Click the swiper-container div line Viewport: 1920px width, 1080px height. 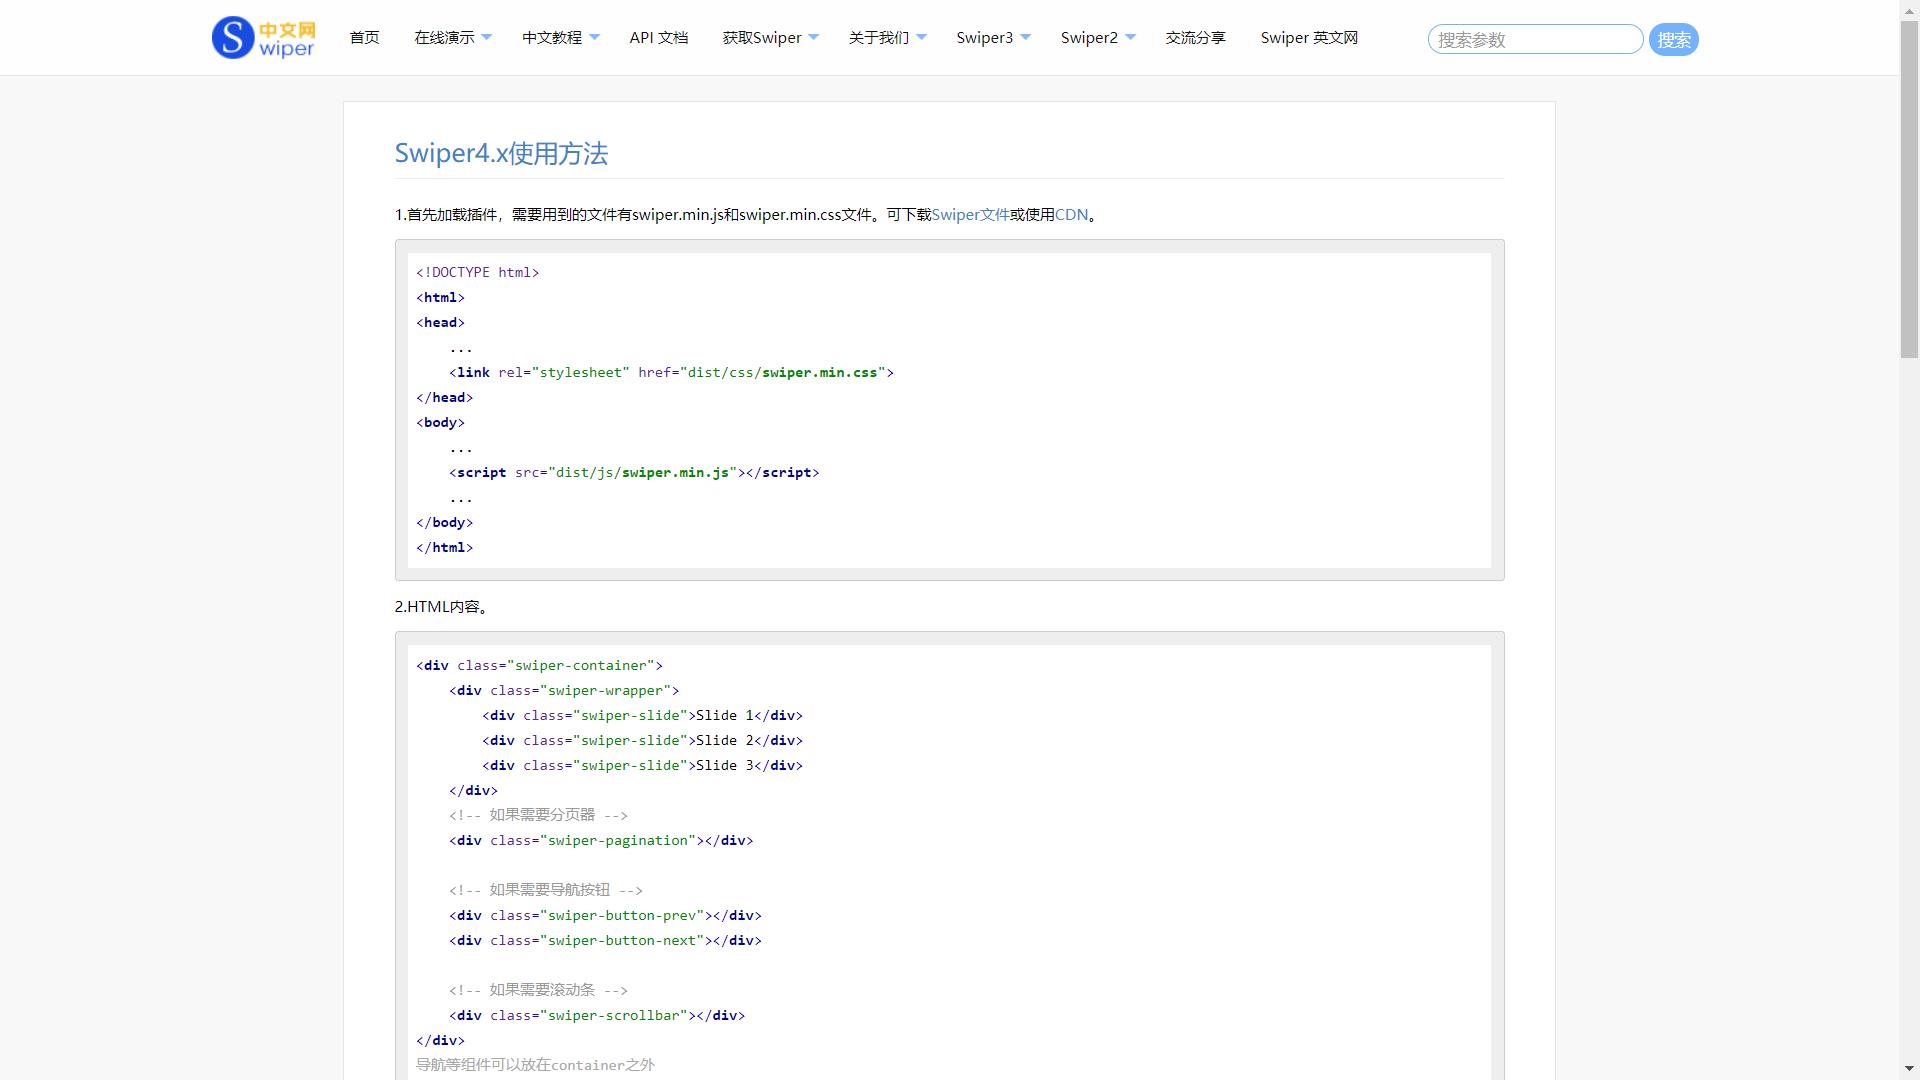(x=539, y=665)
